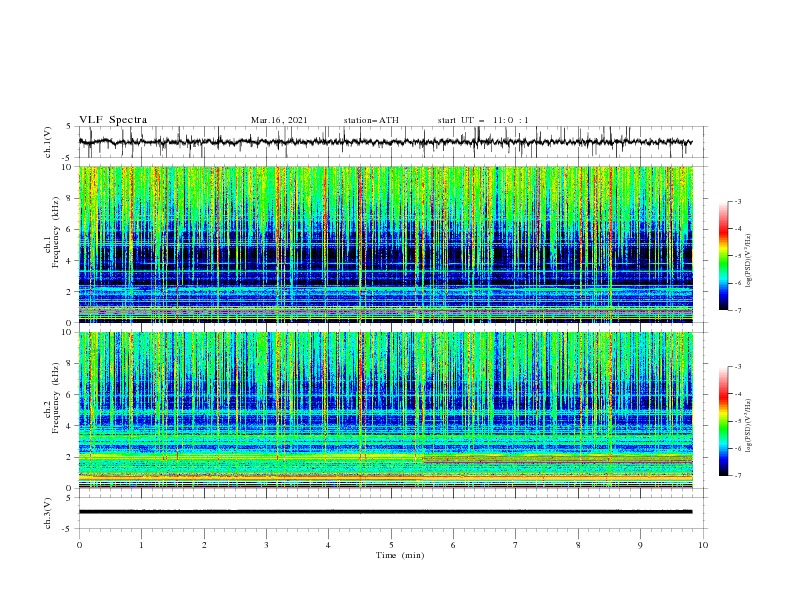Click the "-4" label on ch.2 color bar

(x=737, y=394)
